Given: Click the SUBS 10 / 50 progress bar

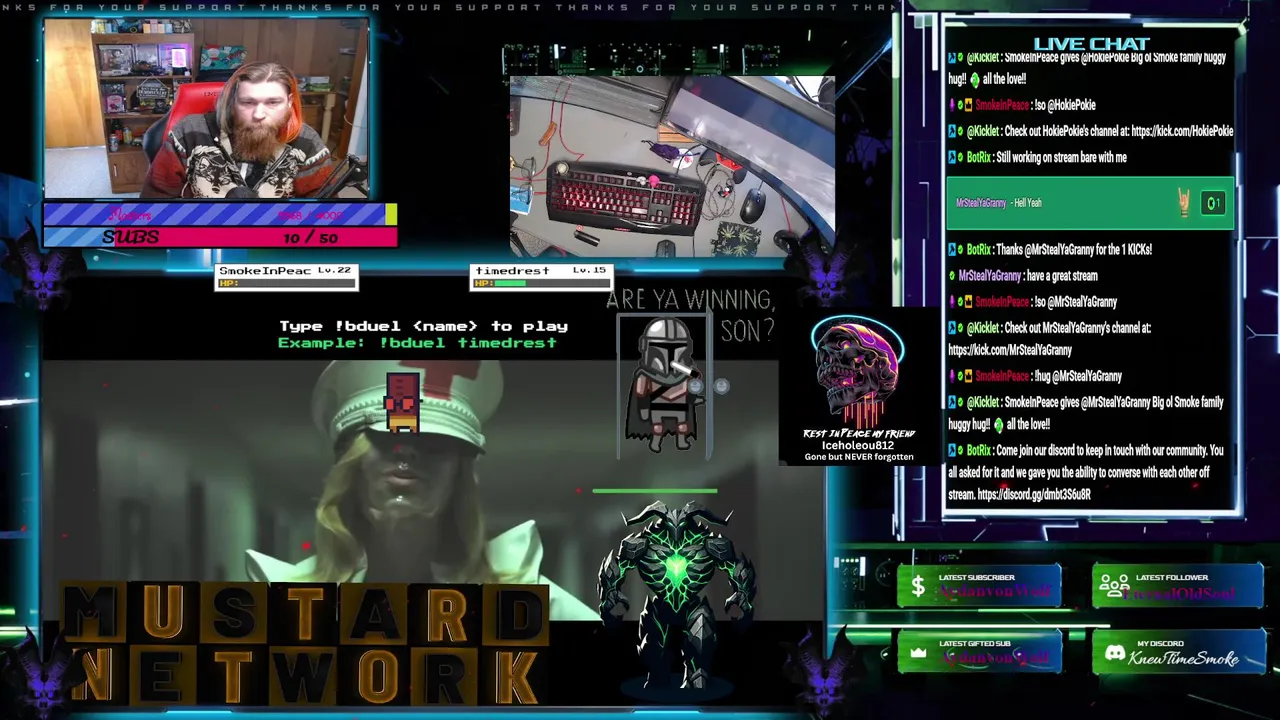Looking at the screenshot, I should pos(220,237).
